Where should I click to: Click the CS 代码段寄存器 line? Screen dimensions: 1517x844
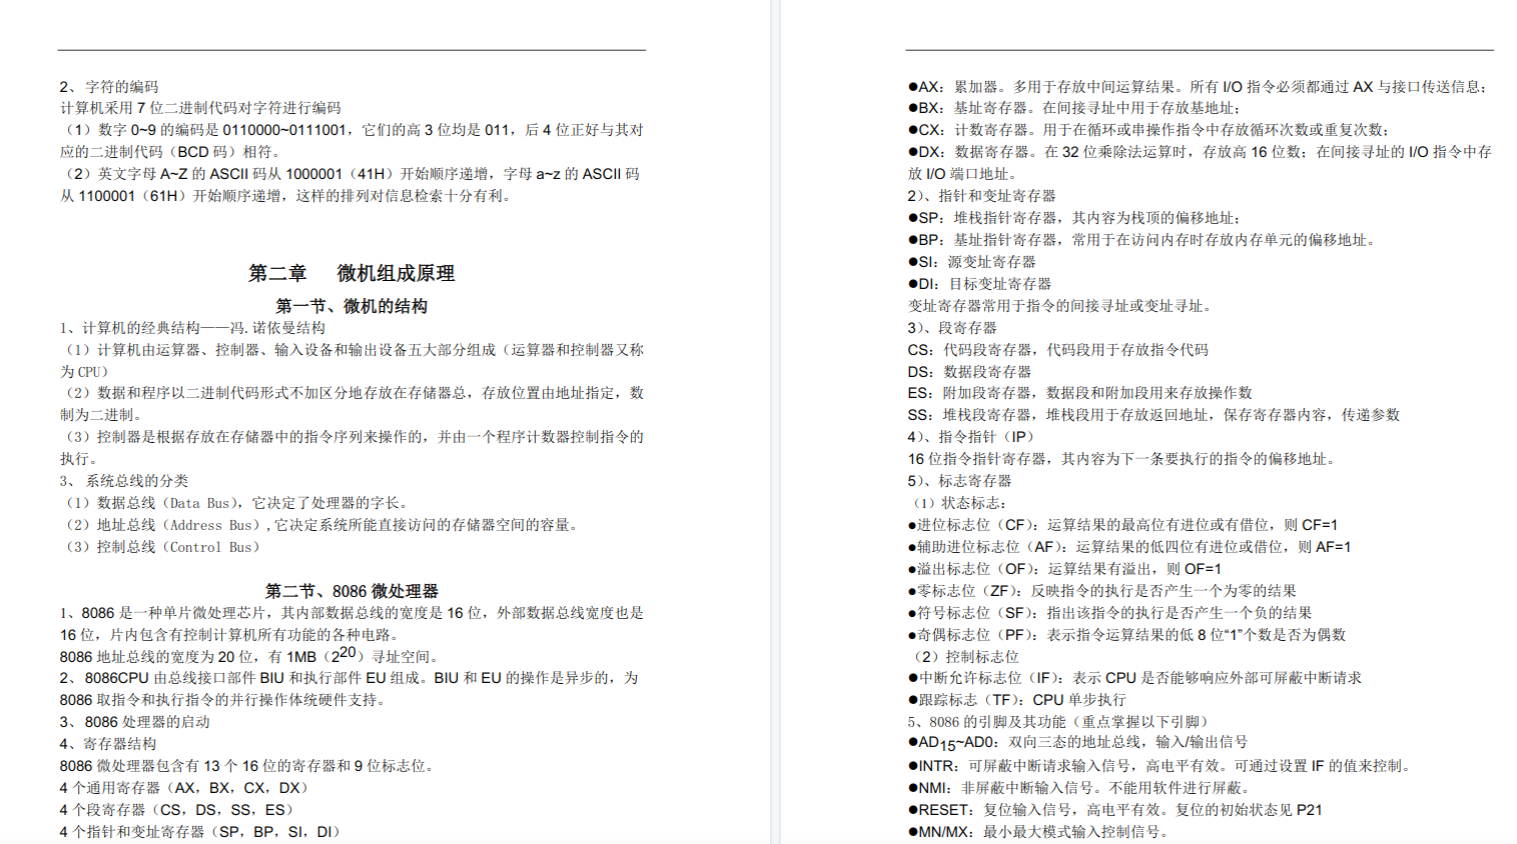[1057, 350]
